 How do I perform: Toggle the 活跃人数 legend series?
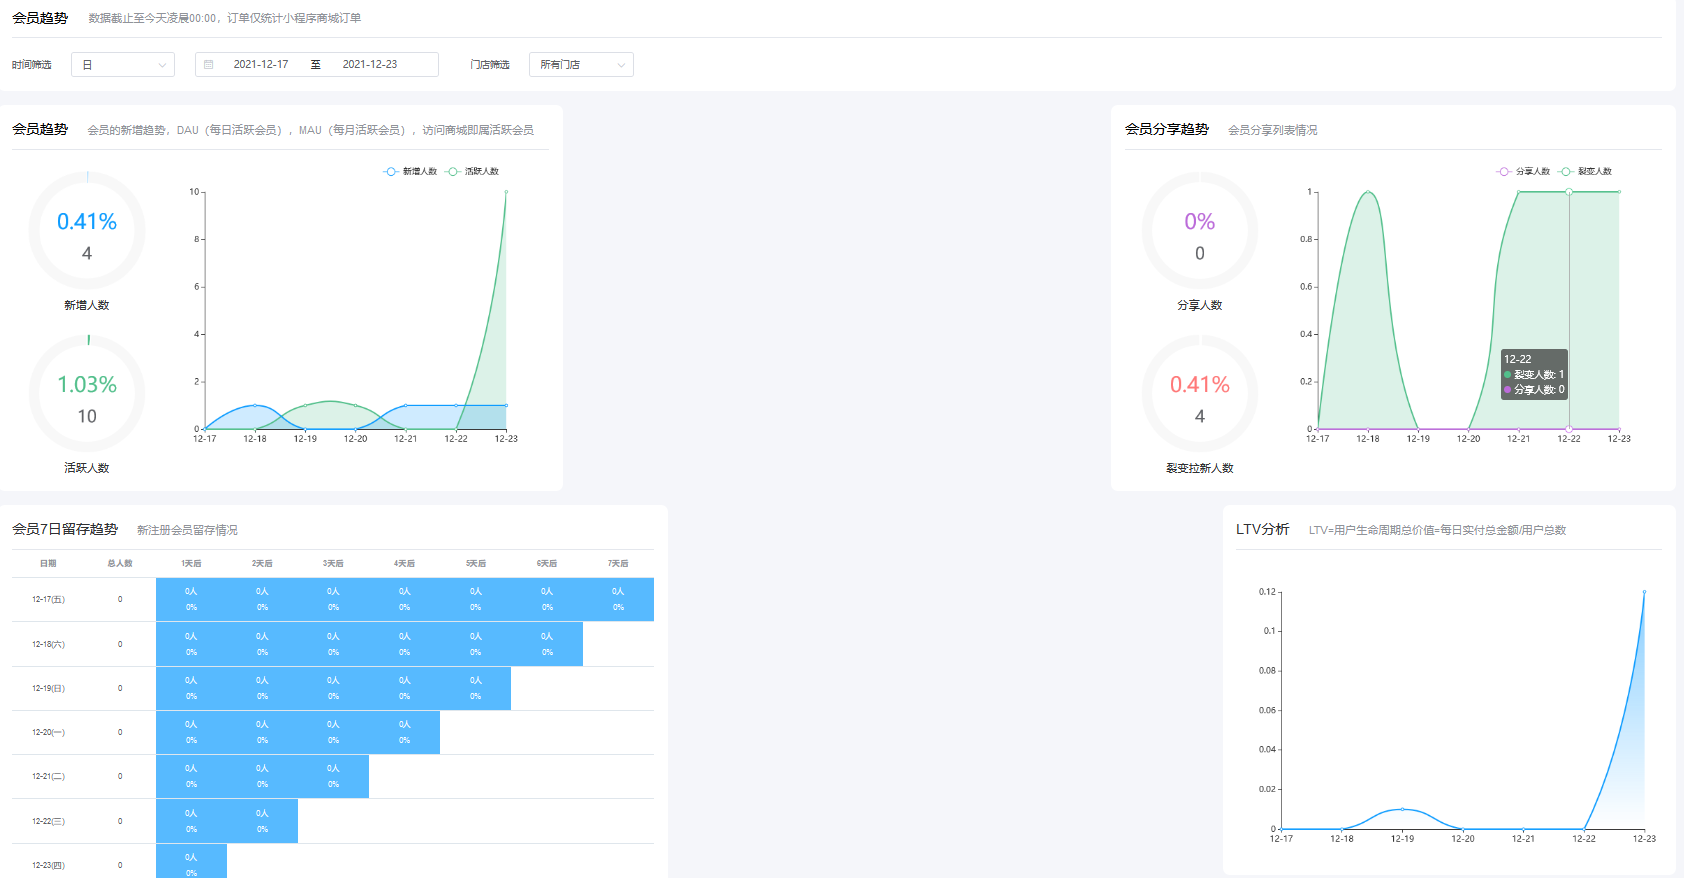[473, 172]
